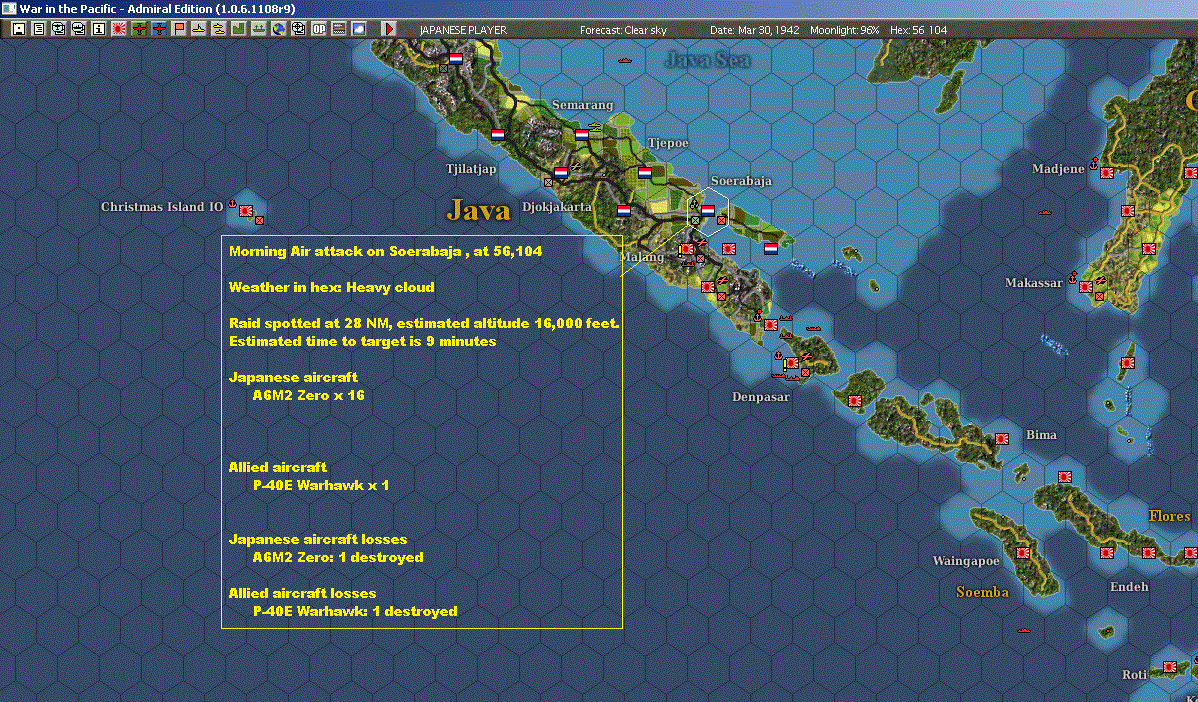1198x702 pixels.
Task: Select the Dutch flag near Tjepoe
Action: click(644, 173)
